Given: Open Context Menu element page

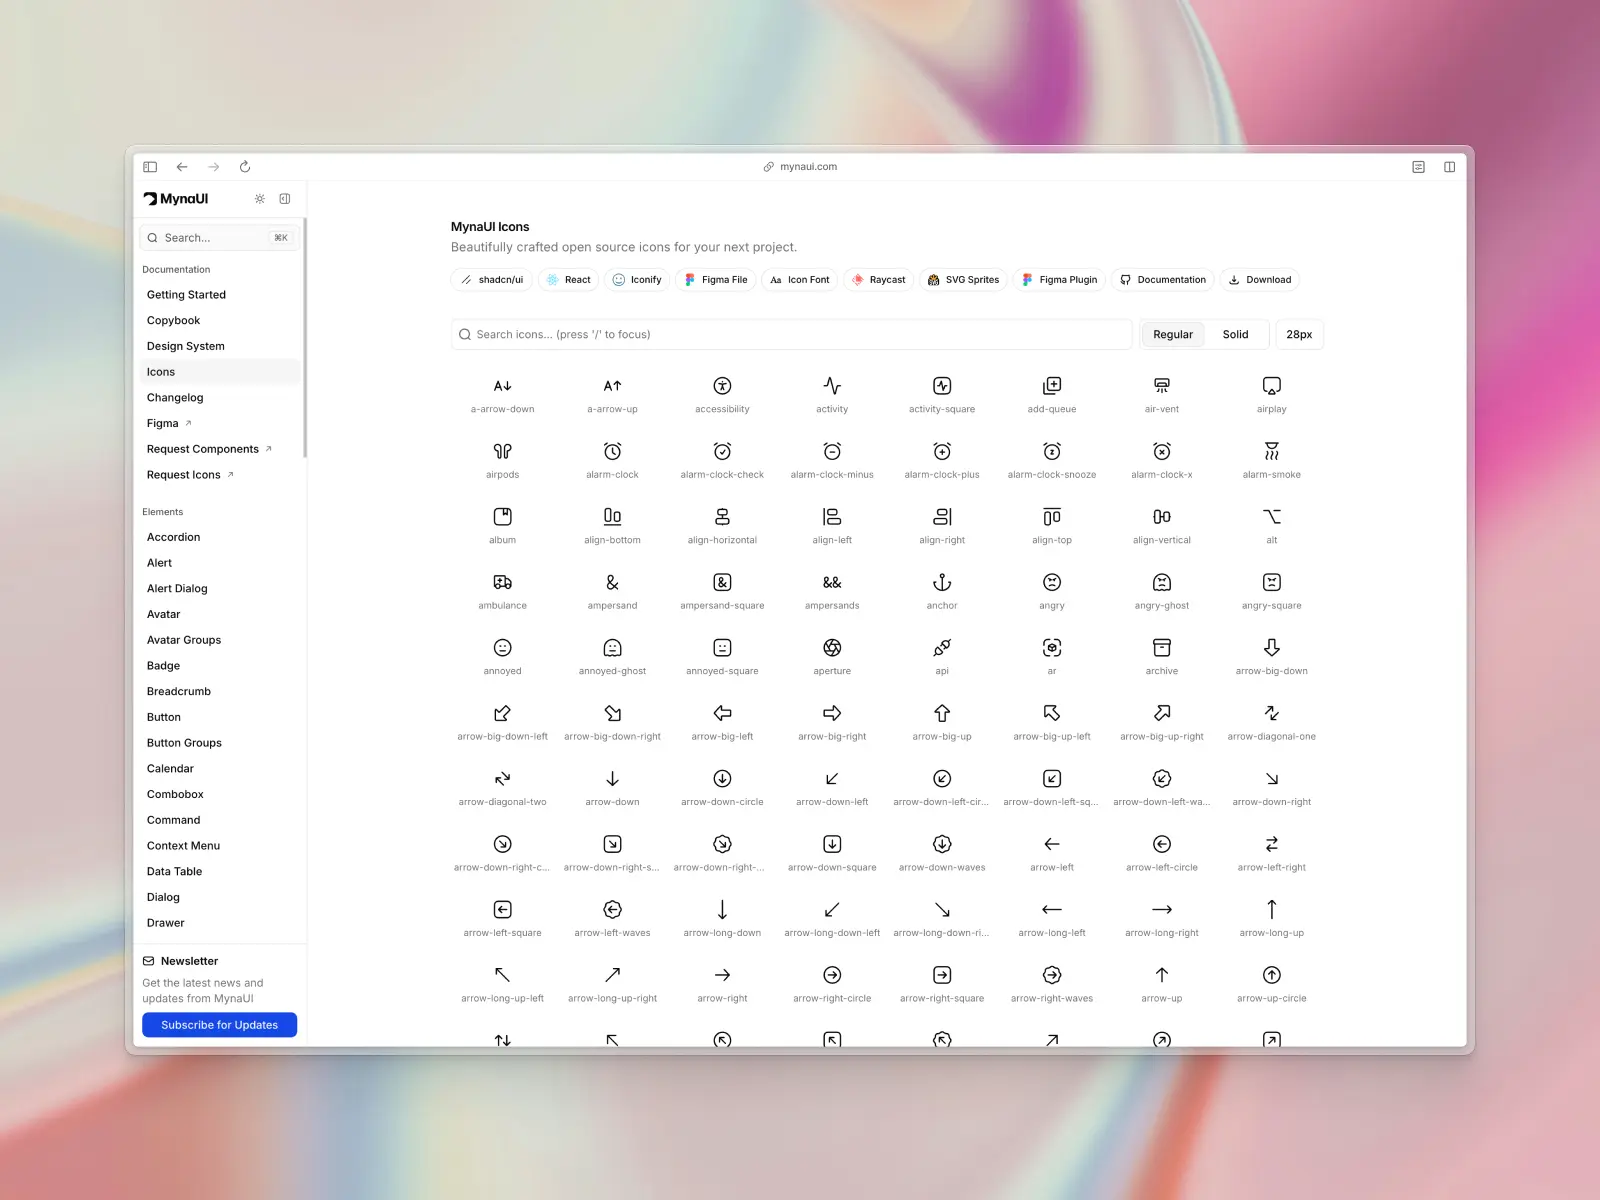Looking at the screenshot, I should [x=220, y=846].
